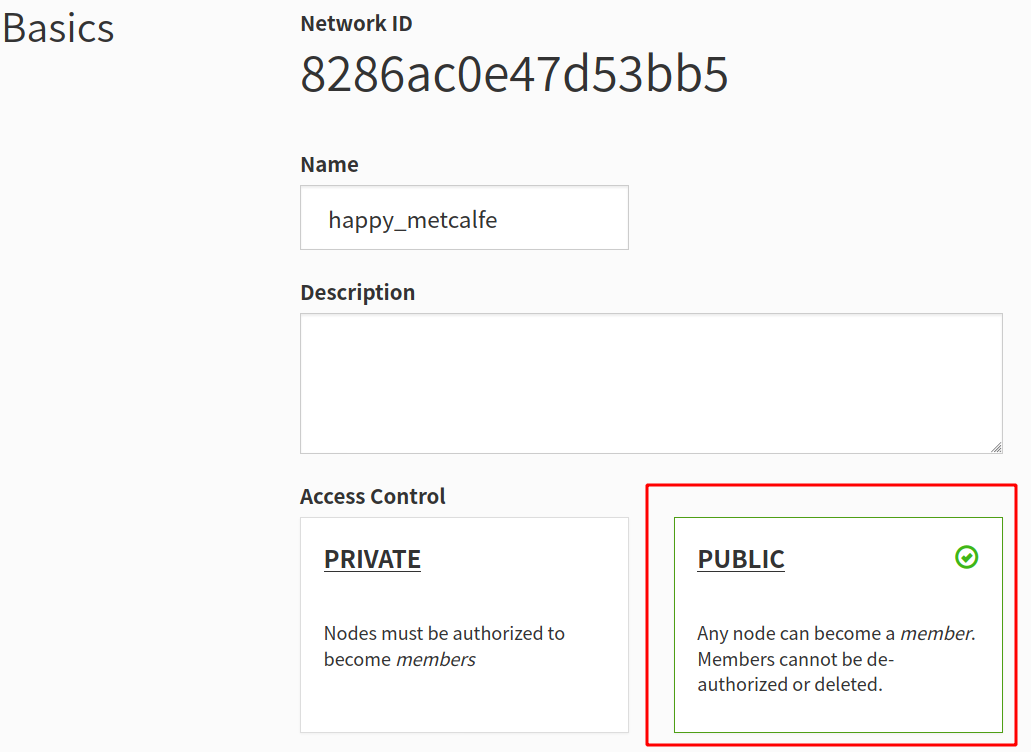Select the PRIVATE access control card
The image size is (1031, 752).
tap(464, 624)
